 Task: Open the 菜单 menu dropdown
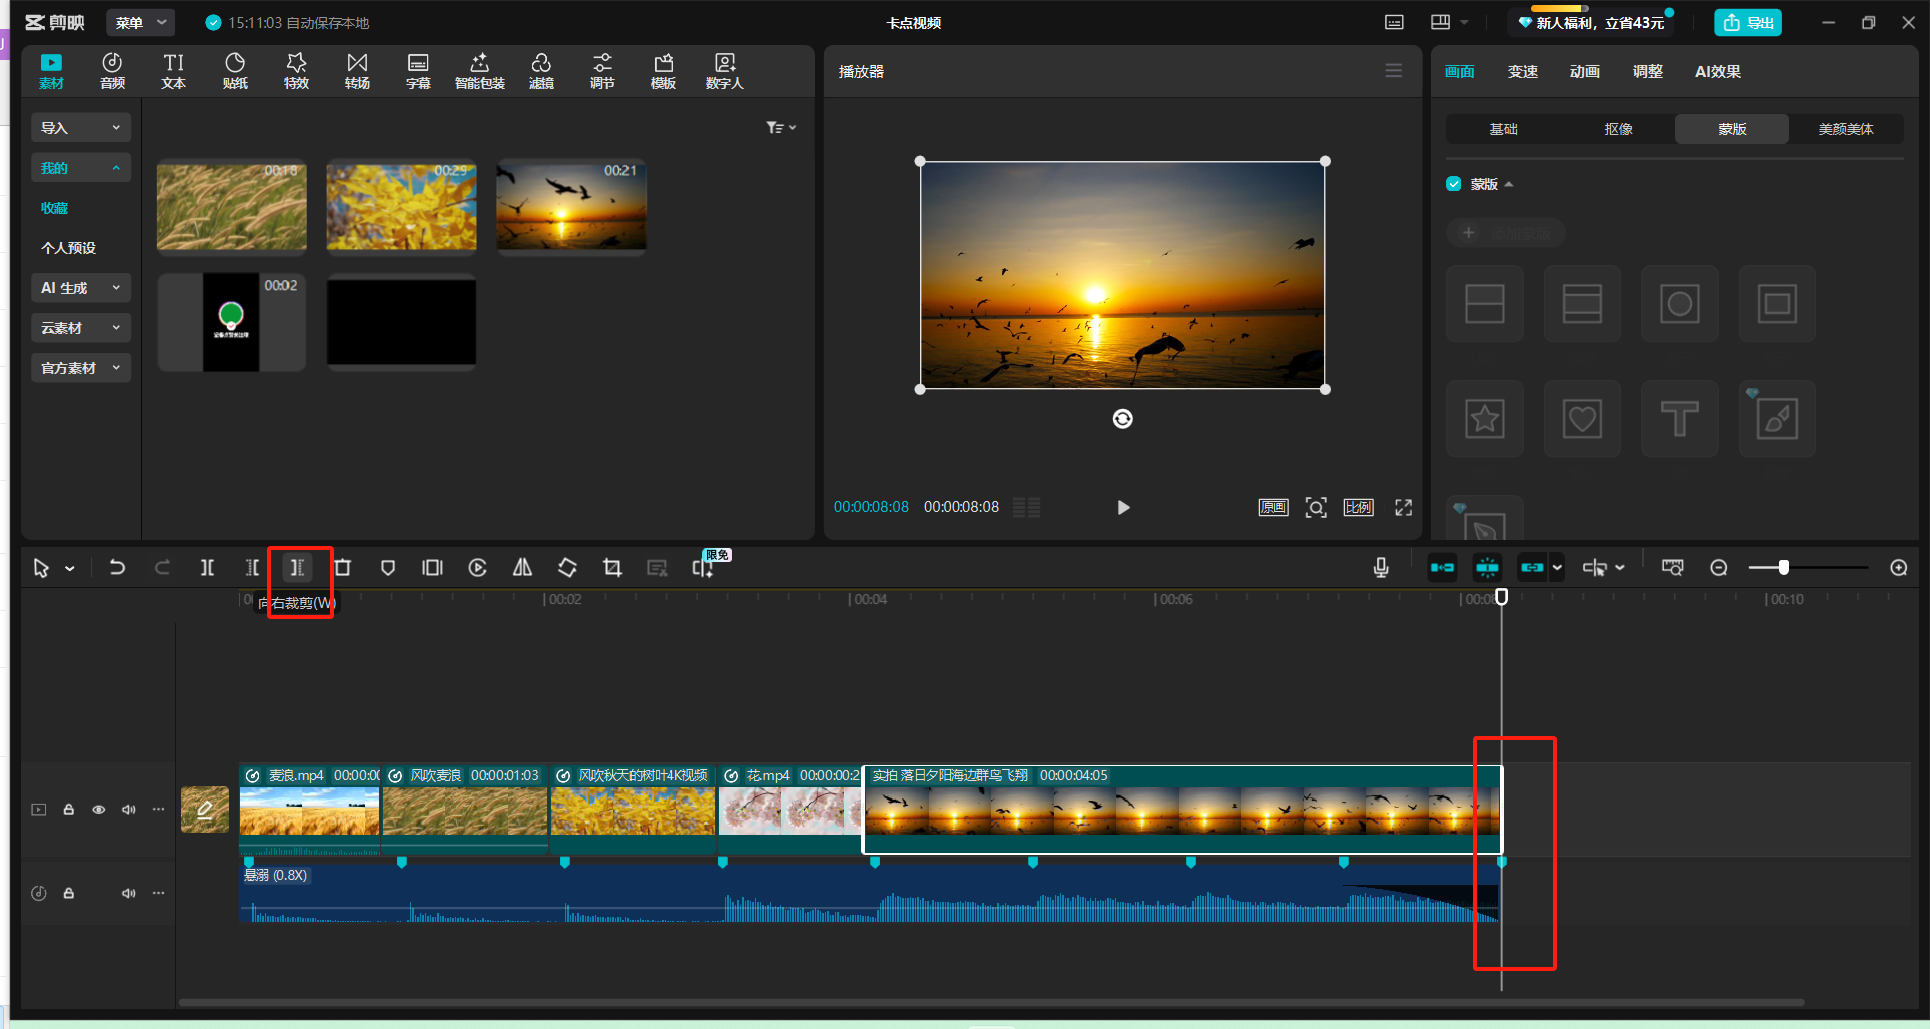140,22
